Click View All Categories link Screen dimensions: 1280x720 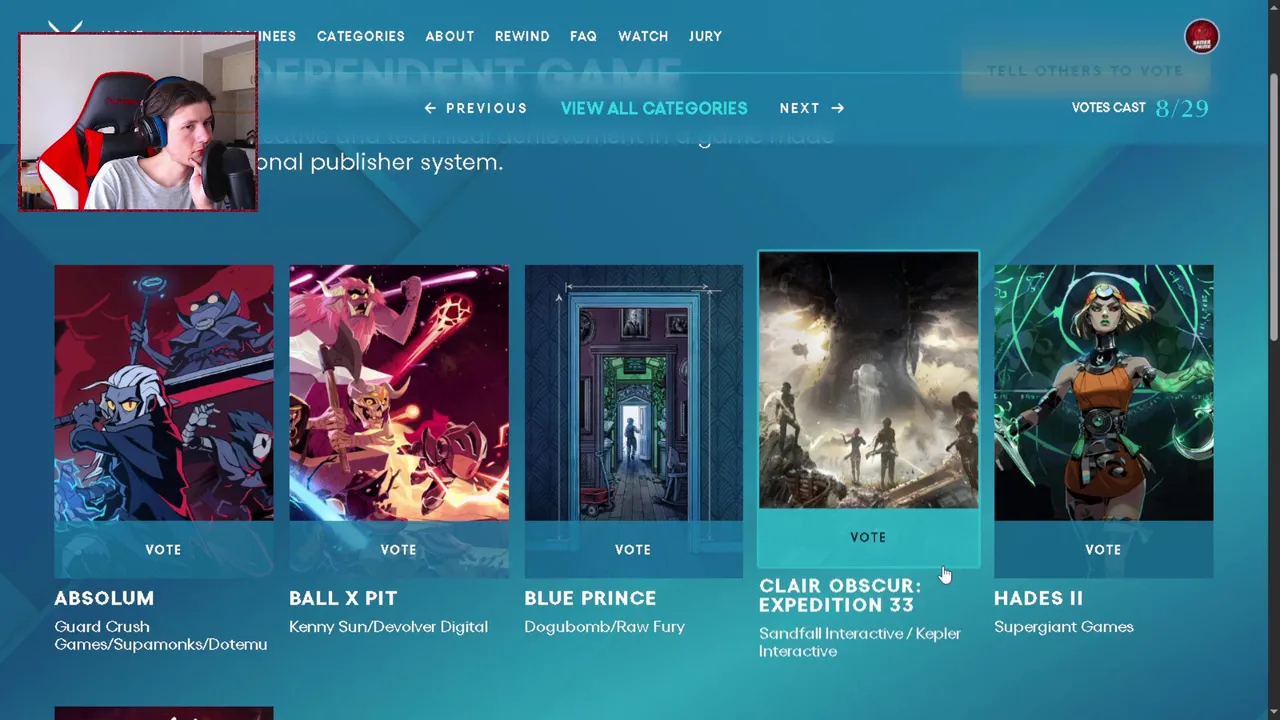[654, 108]
